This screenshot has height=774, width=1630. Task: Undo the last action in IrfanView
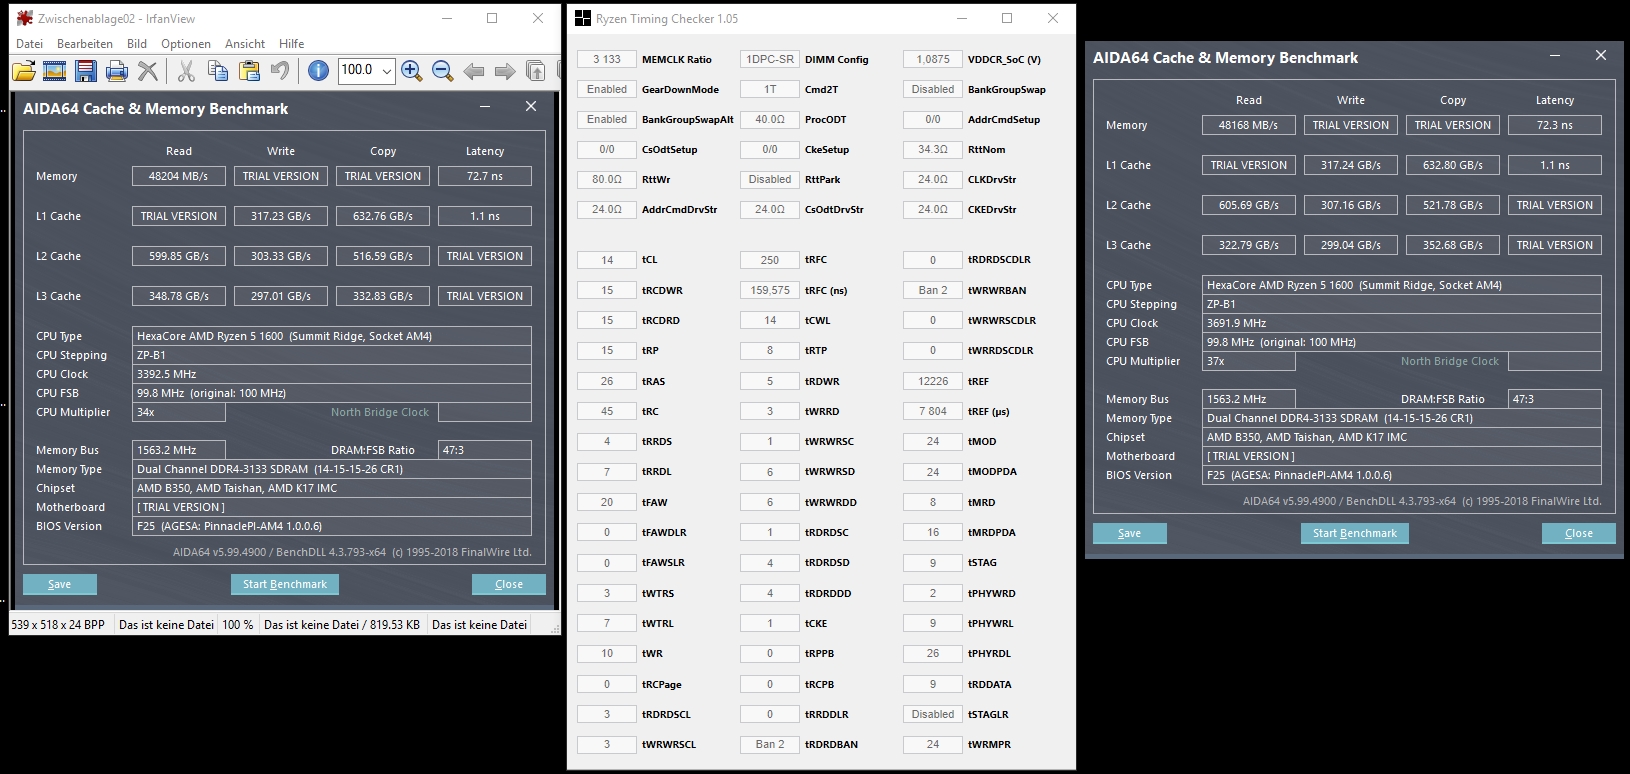280,70
